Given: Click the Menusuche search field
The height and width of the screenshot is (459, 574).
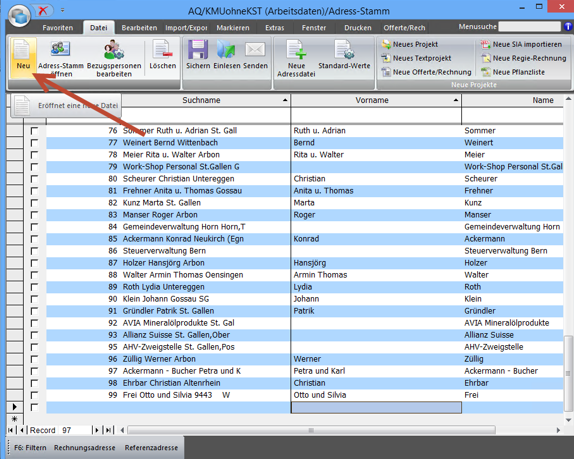Looking at the screenshot, I should (x=529, y=26).
